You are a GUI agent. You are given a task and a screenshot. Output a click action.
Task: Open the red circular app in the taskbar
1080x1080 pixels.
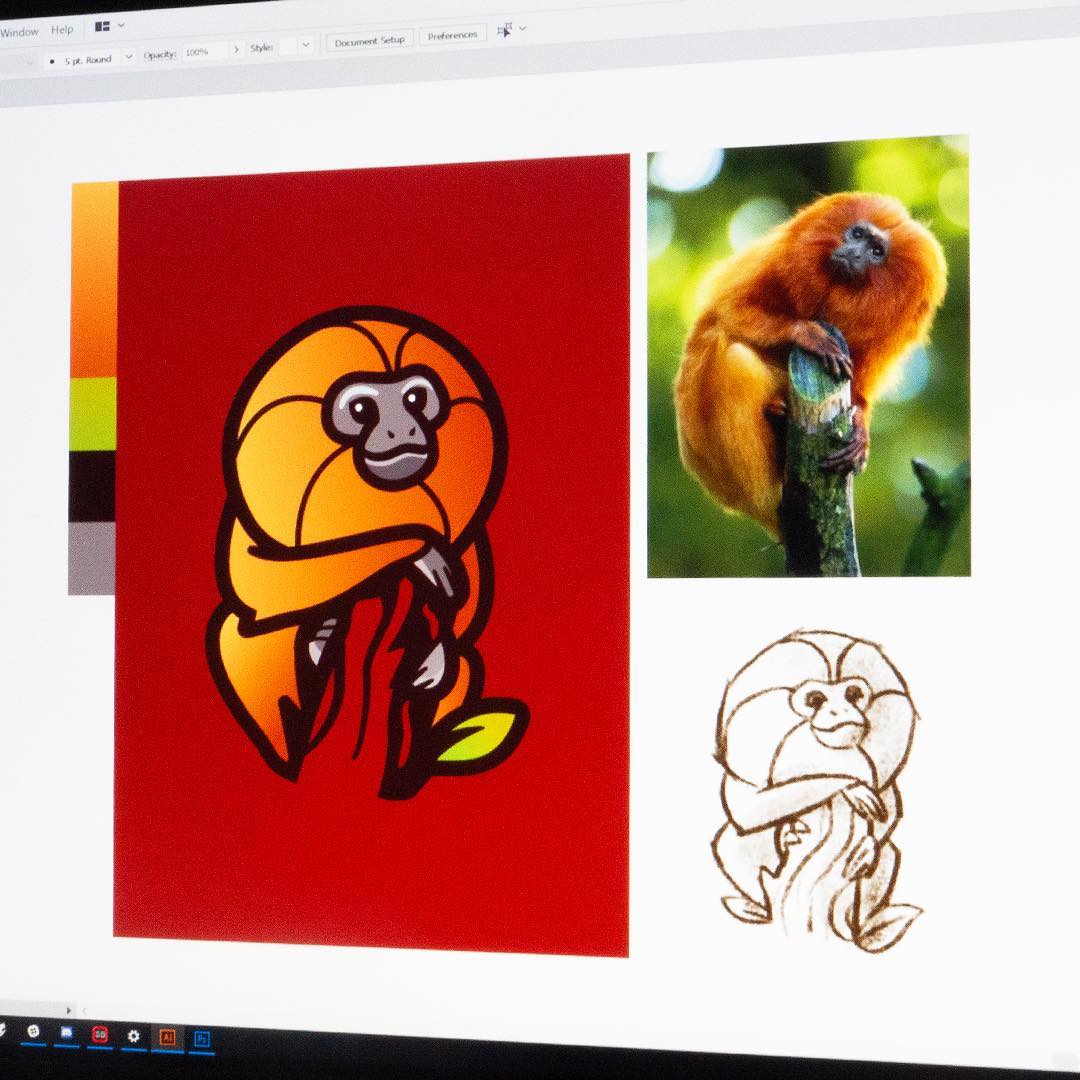100,1035
